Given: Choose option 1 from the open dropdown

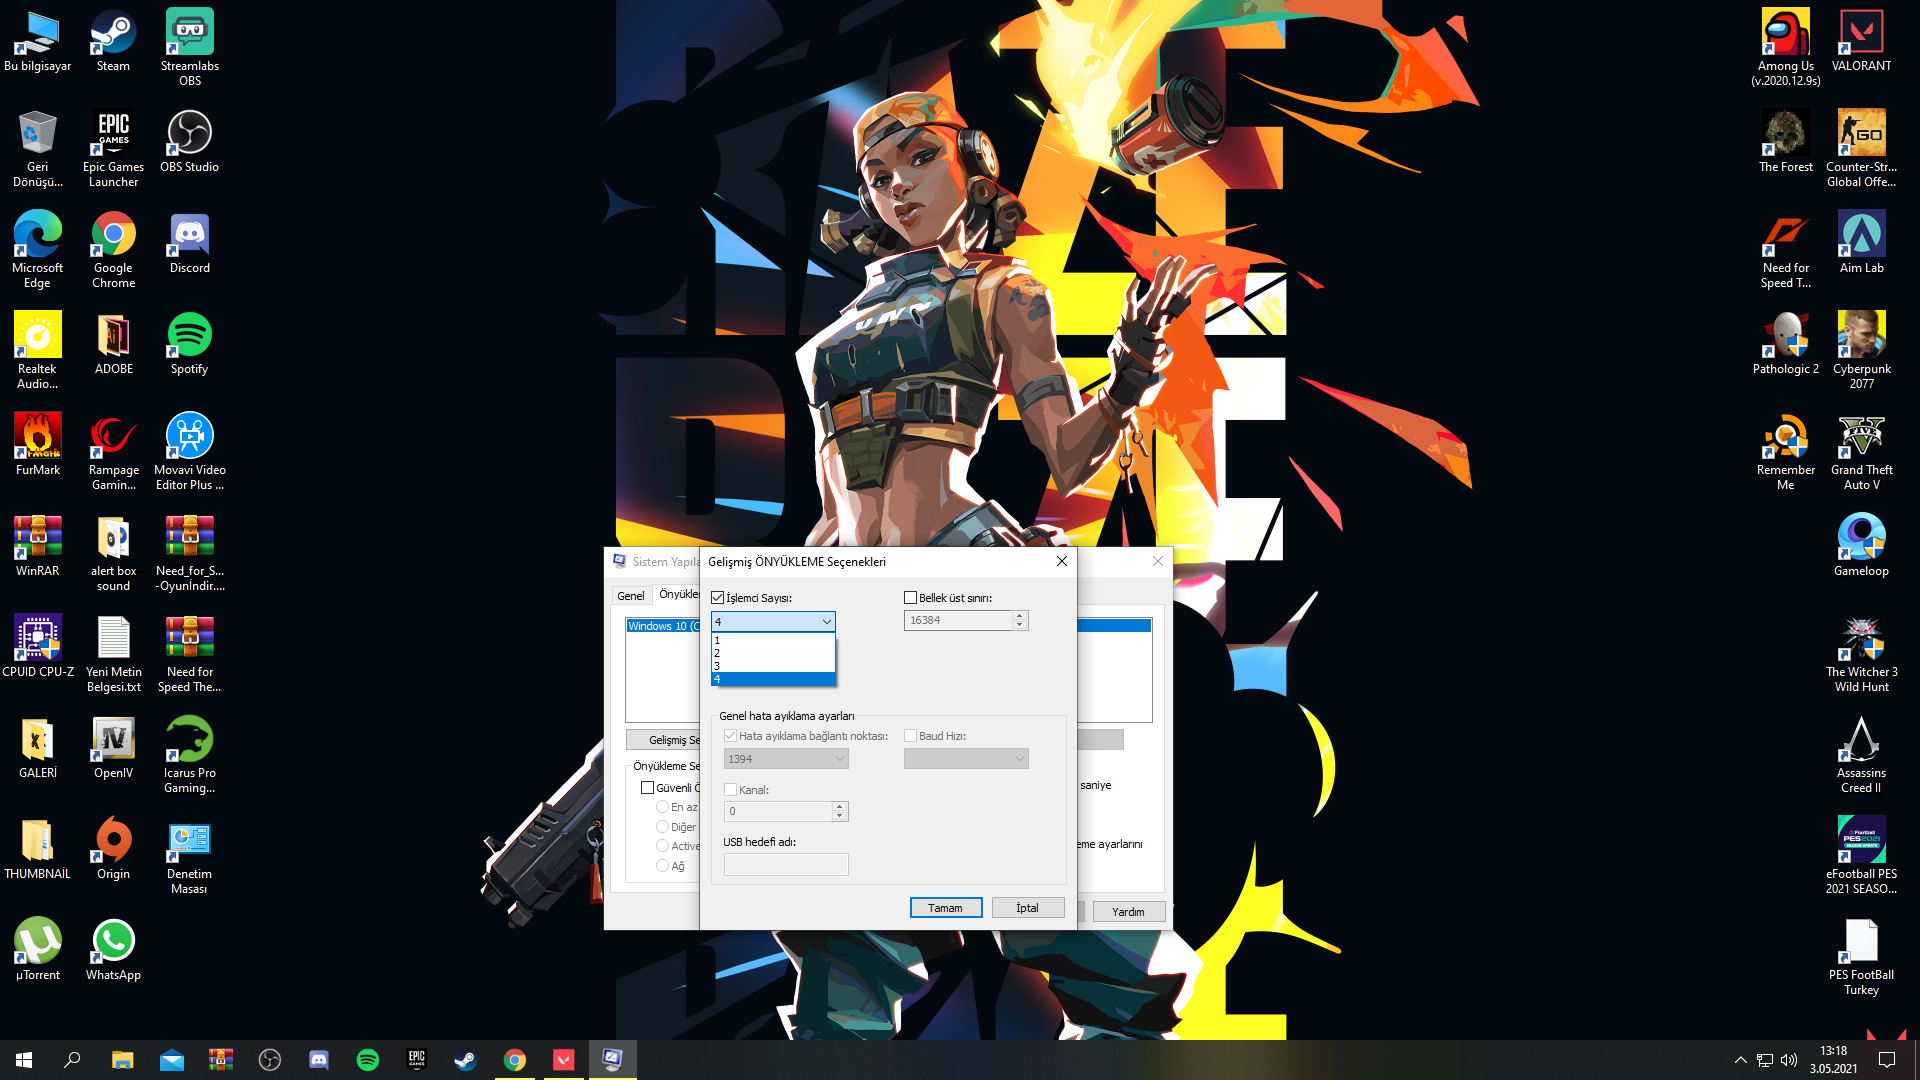Looking at the screenshot, I should (x=772, y=640).
